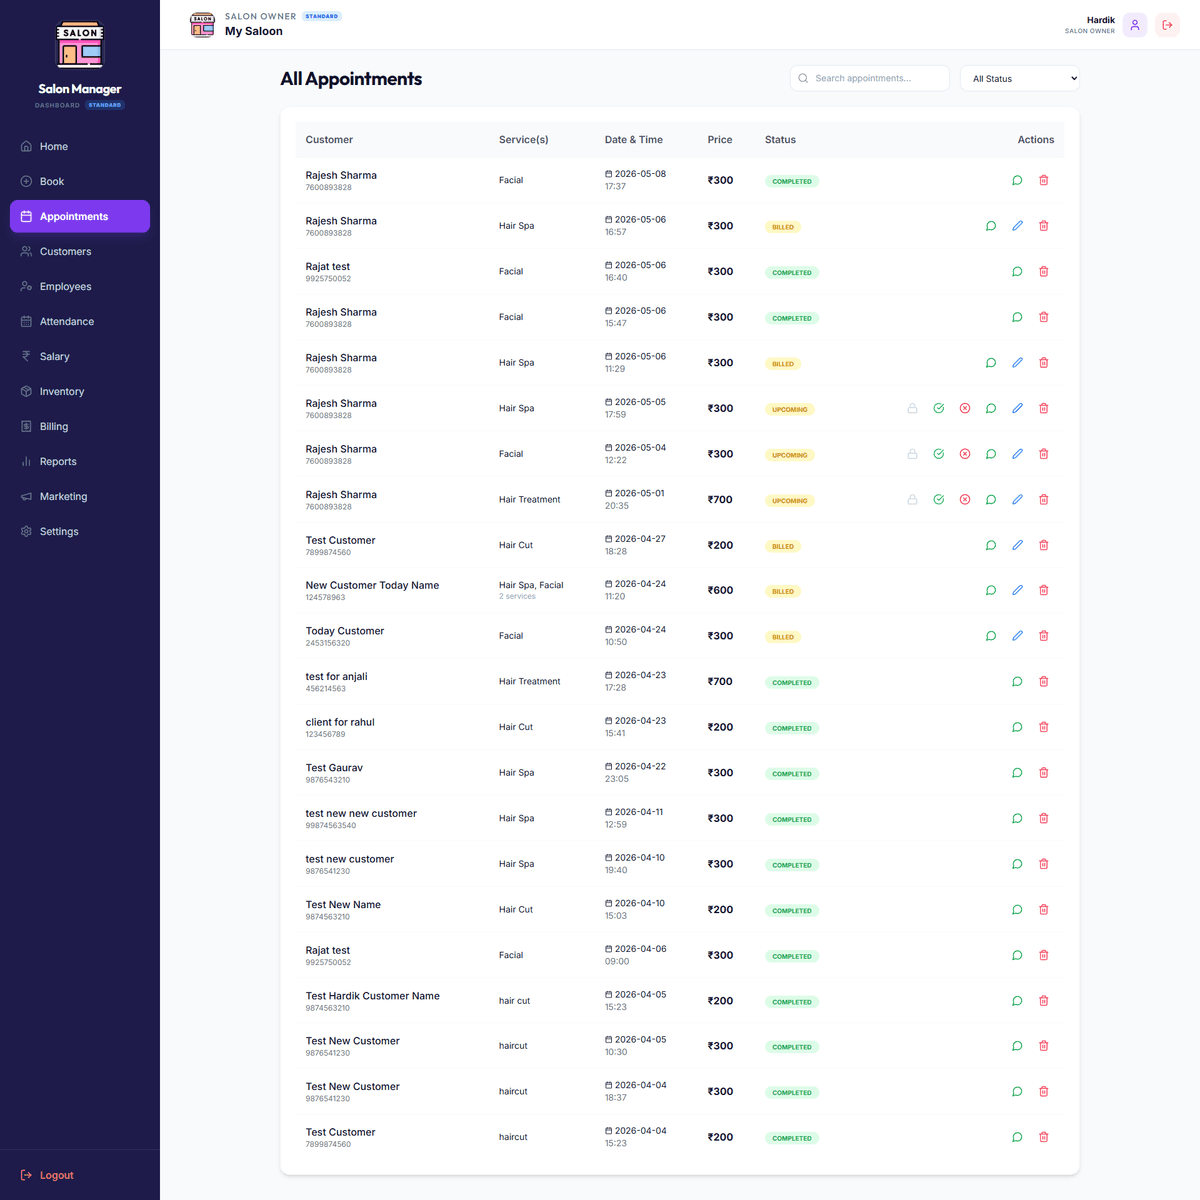Edit the Hair Spa appointment at 16:57
Screen dimensions: 1200x1200
[x=1017, y=226]
